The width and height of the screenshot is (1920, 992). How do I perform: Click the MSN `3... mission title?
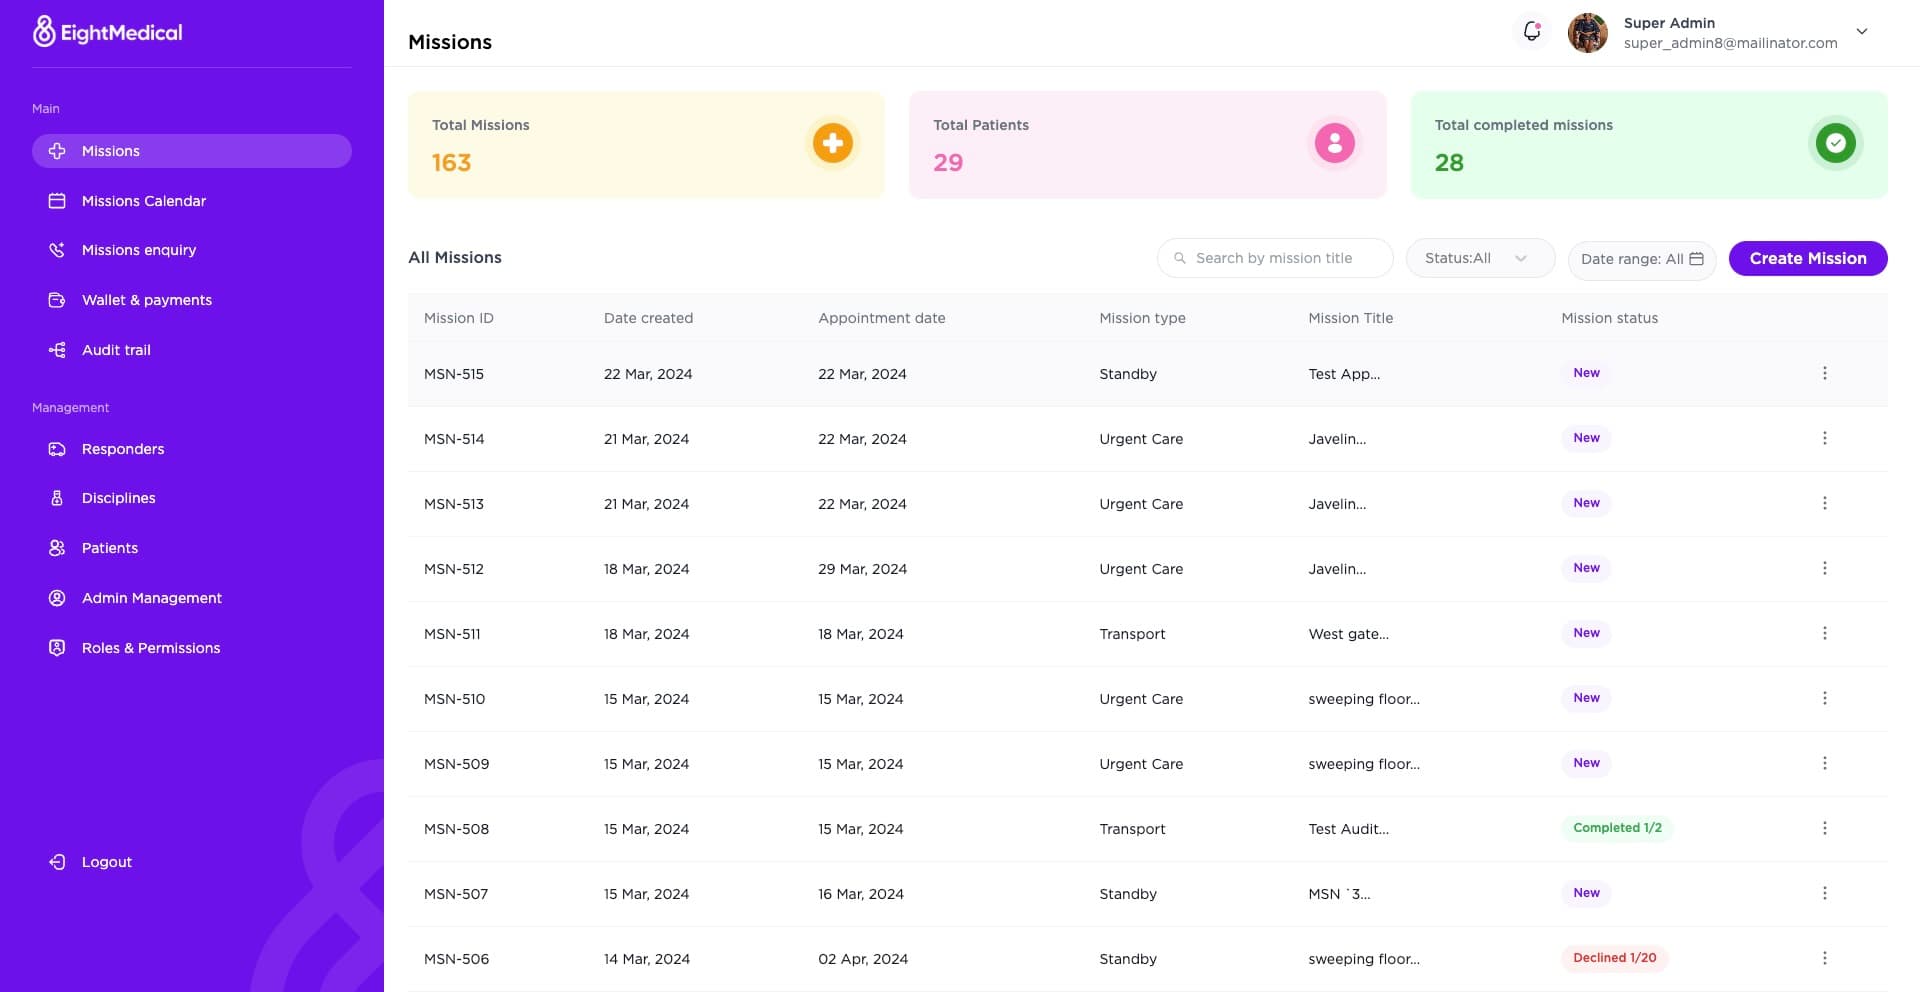1339,894
